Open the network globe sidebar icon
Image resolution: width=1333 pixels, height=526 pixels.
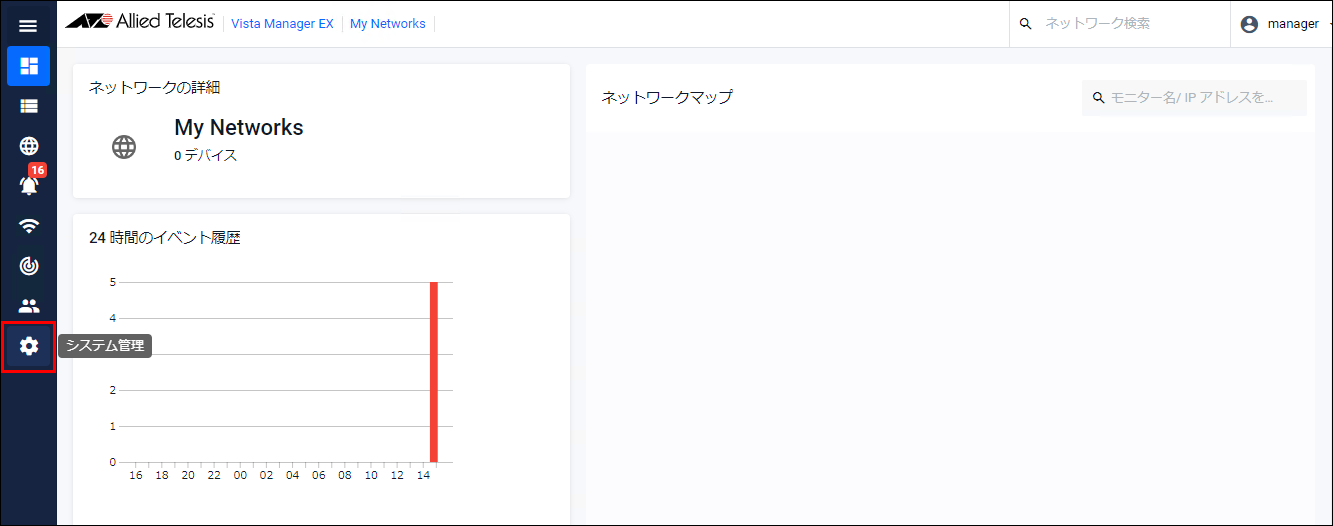point(28,146)
